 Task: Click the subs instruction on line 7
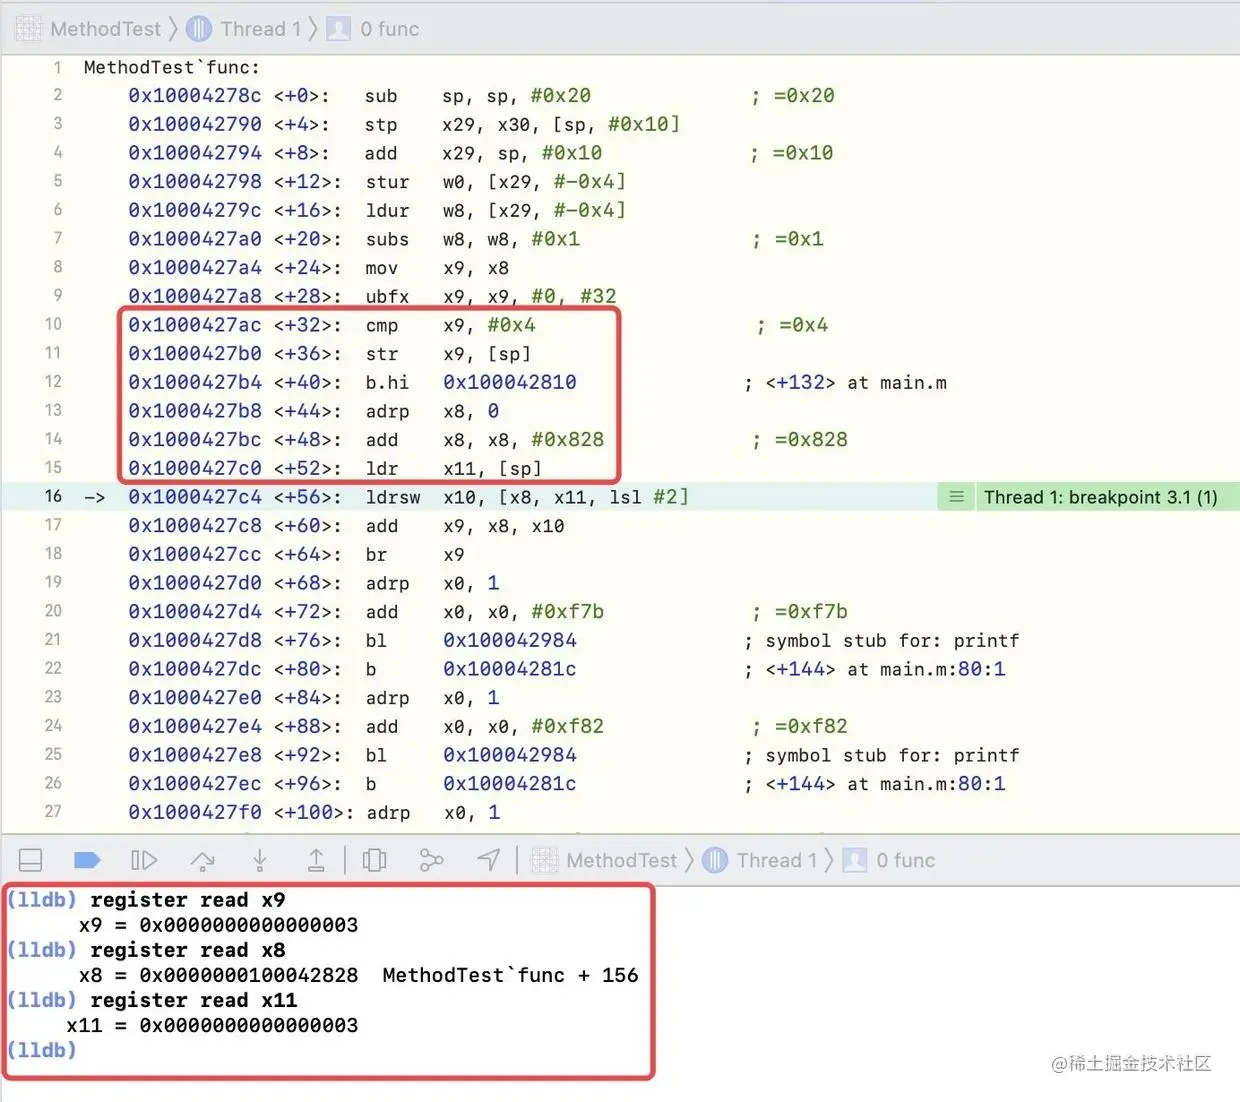[387, 239]
